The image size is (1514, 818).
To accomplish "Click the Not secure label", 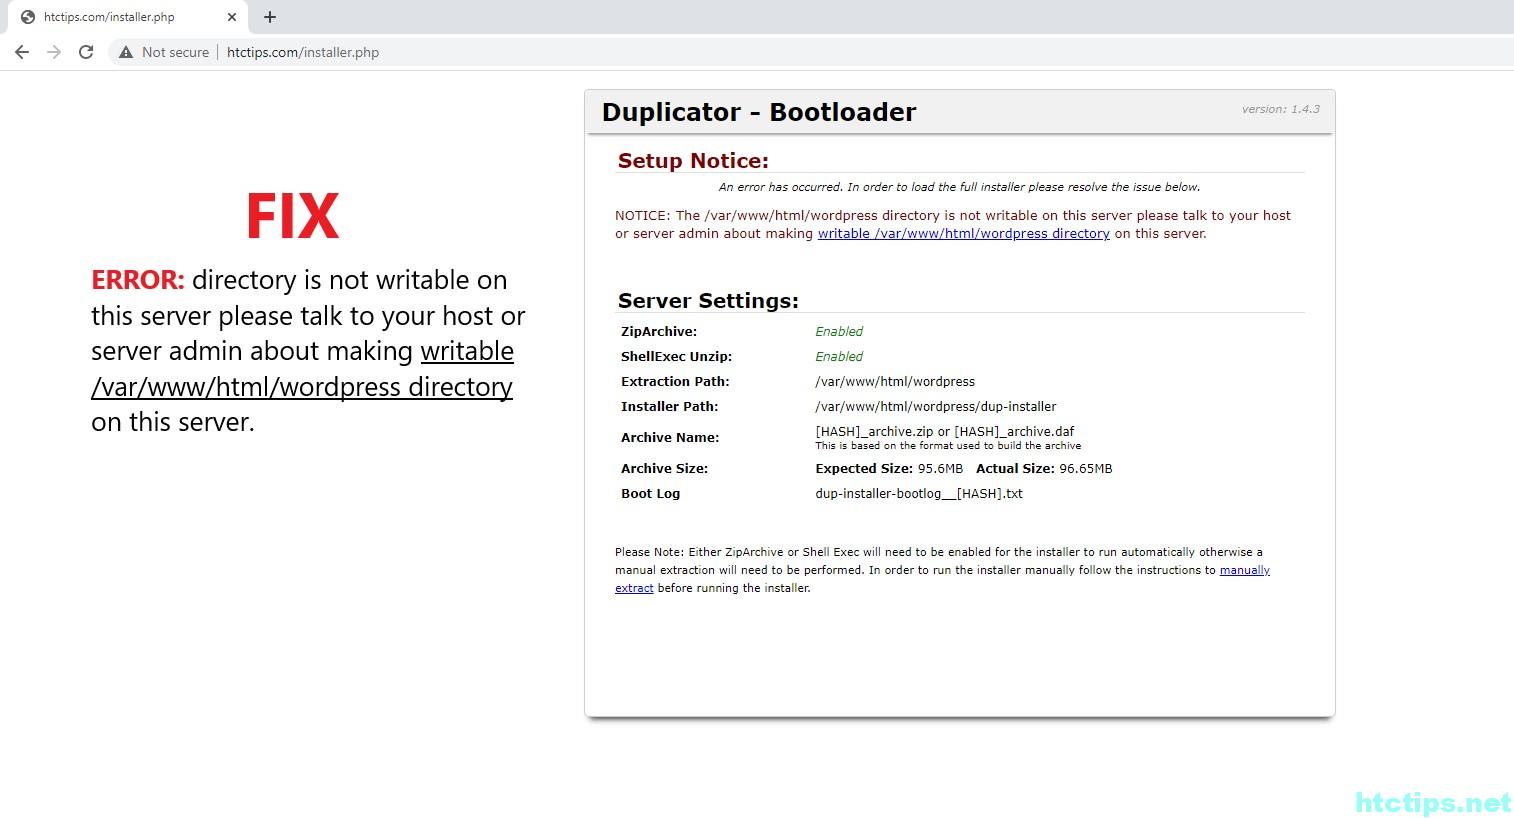I will click(175, 52).
